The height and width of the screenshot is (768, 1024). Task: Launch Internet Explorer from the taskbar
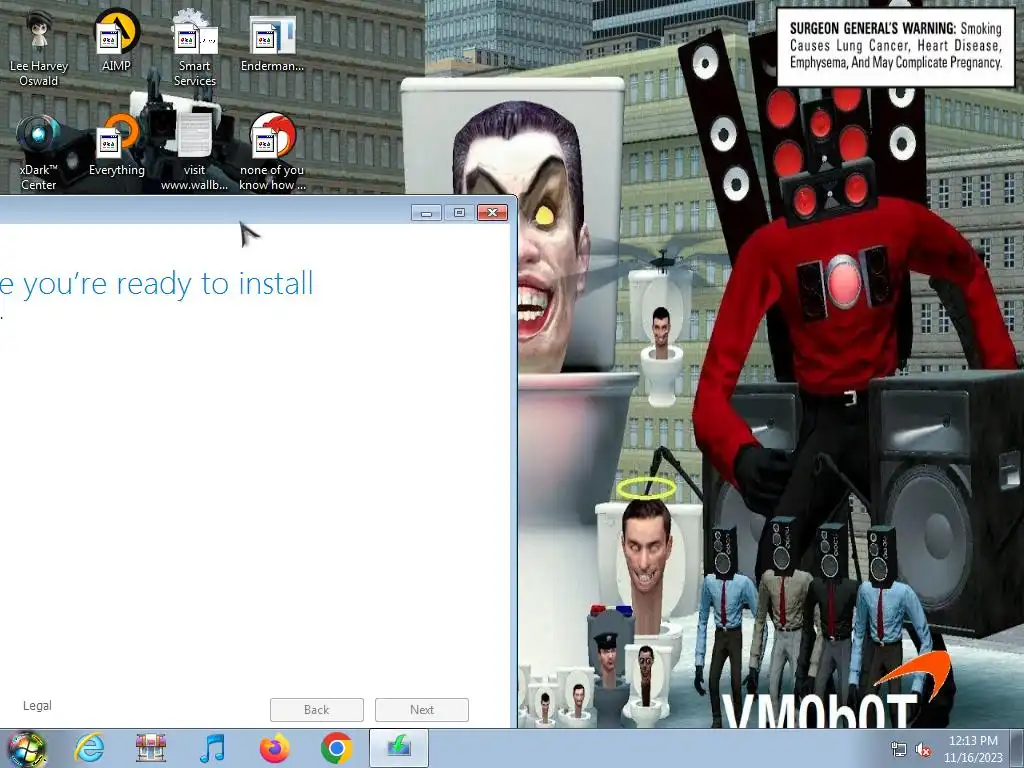pyautogui.click(x=89, y=748)
